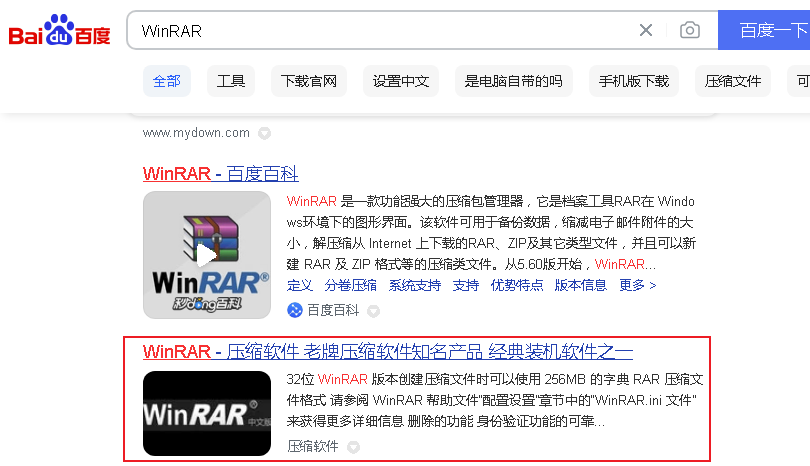Click inside the WinRAR search box
Viewport: 810px width, 466px height.
point(382,30)
